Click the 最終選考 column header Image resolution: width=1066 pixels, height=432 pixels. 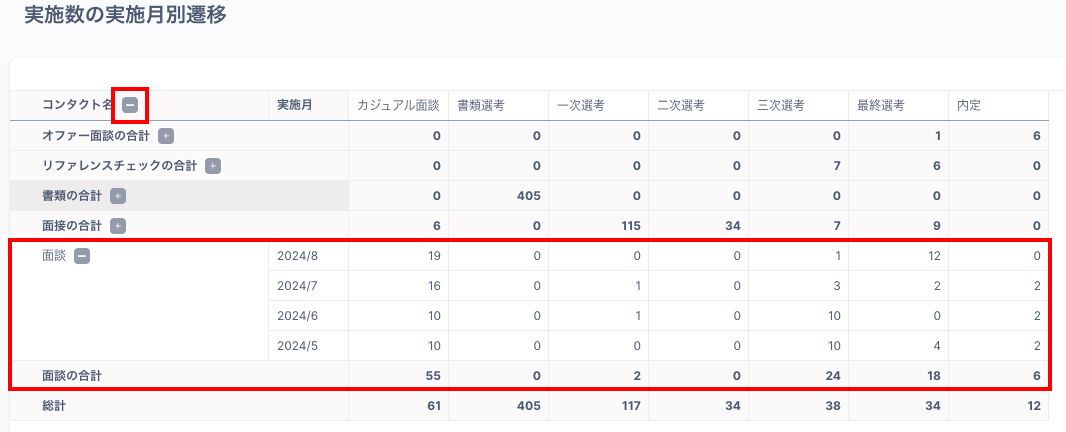[881, 105]
